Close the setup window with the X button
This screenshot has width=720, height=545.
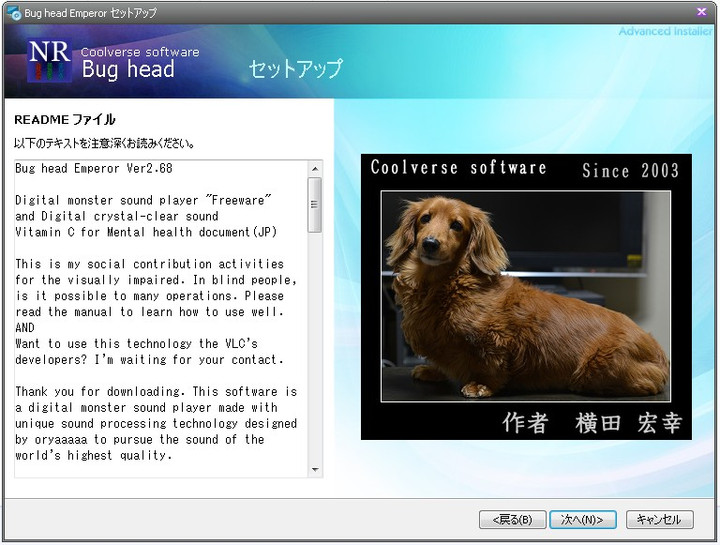tap(701, 11)
